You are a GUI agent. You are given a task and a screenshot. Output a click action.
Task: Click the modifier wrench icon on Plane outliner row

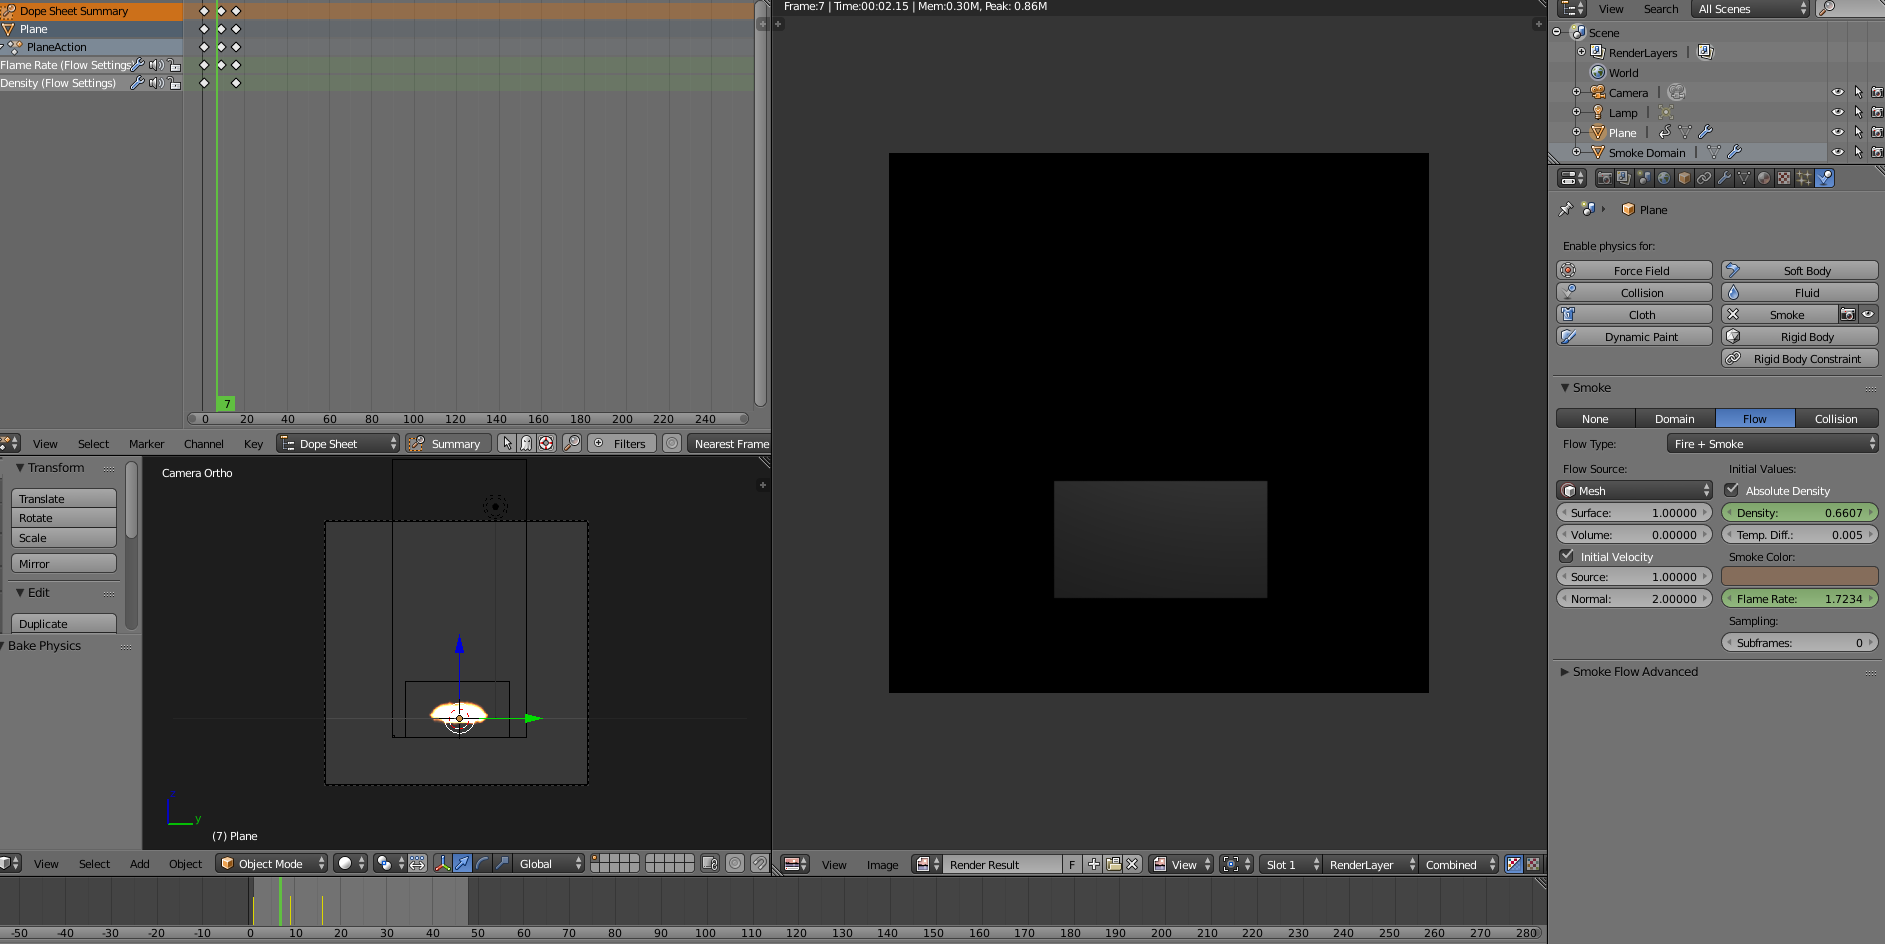click(x=1706, y=132)
